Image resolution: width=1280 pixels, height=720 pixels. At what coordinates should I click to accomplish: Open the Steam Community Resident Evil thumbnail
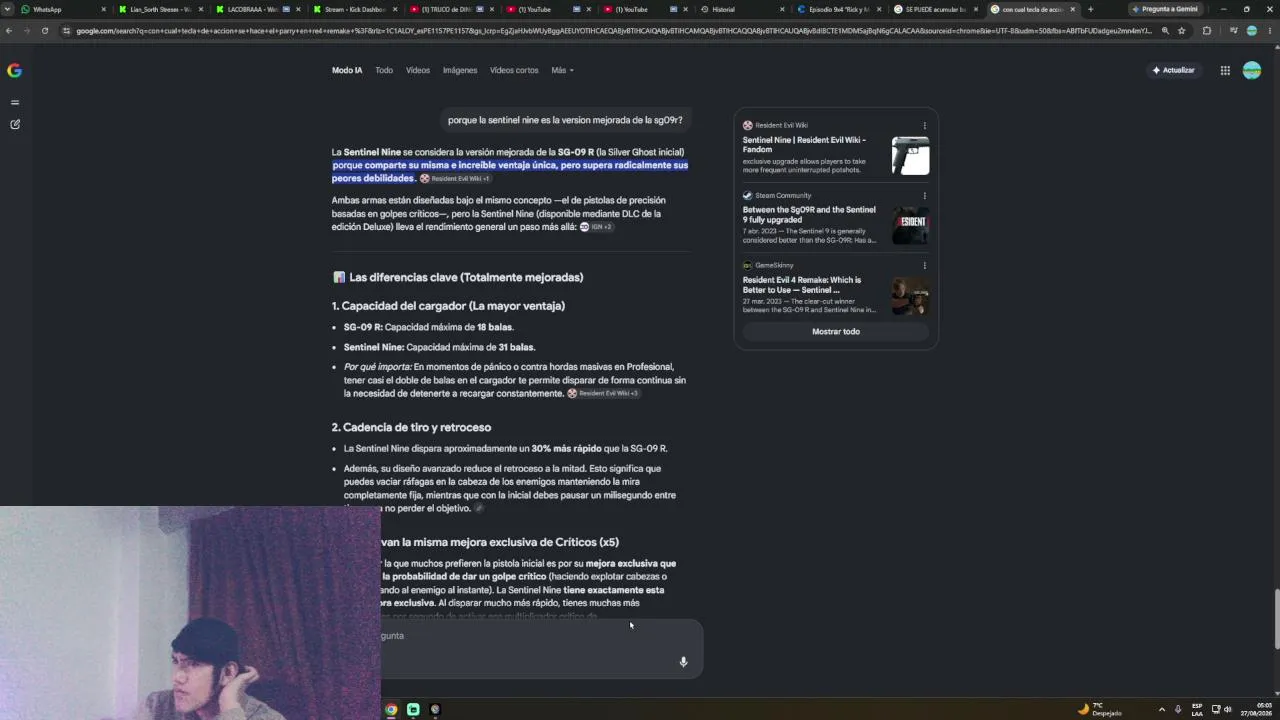click(x=910, y=226)
